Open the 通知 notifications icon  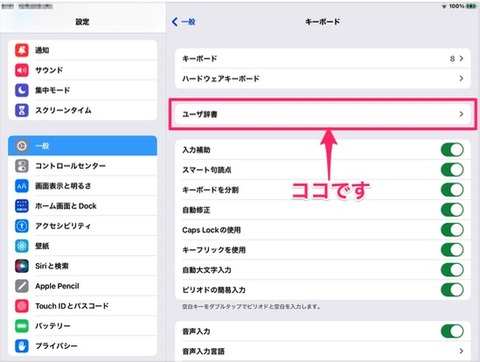(x=22, y=50)
